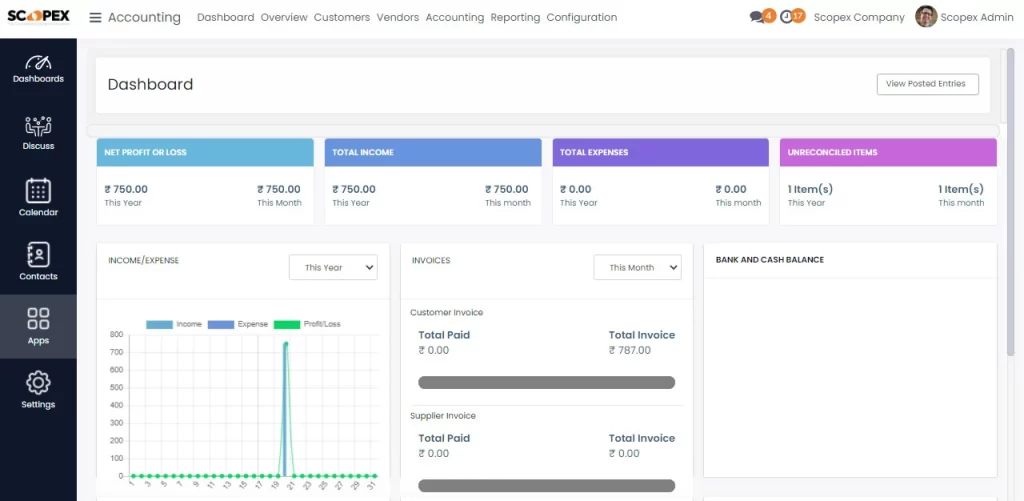Click the Total Expenses card header
Screen dimensions: 1024x501
click(660, 152)
